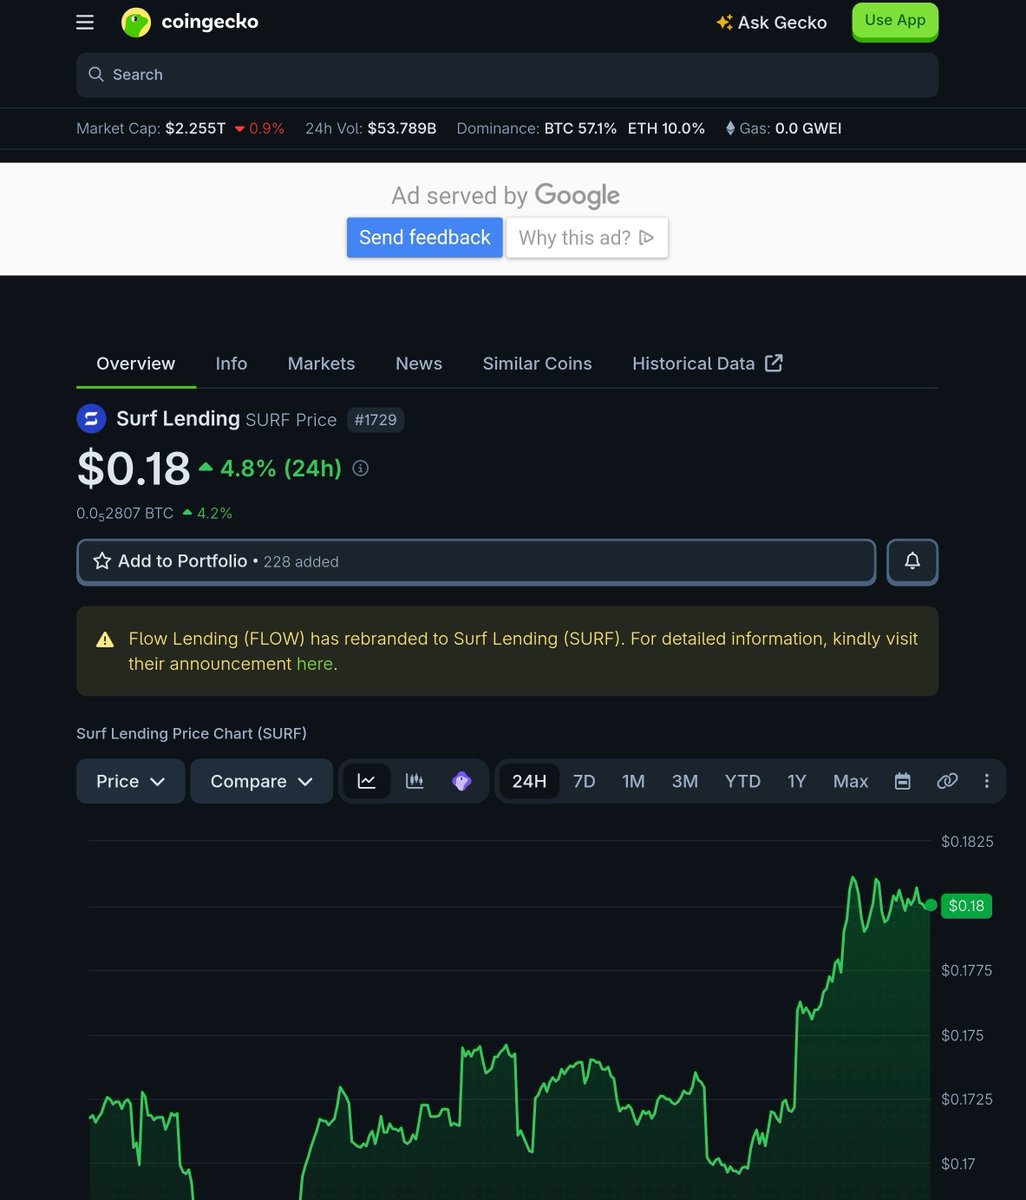Screen dimensions: 1026x1200
Task: Click the $0.18 main price
Action: pyautogui.click(x=133, y=468)
